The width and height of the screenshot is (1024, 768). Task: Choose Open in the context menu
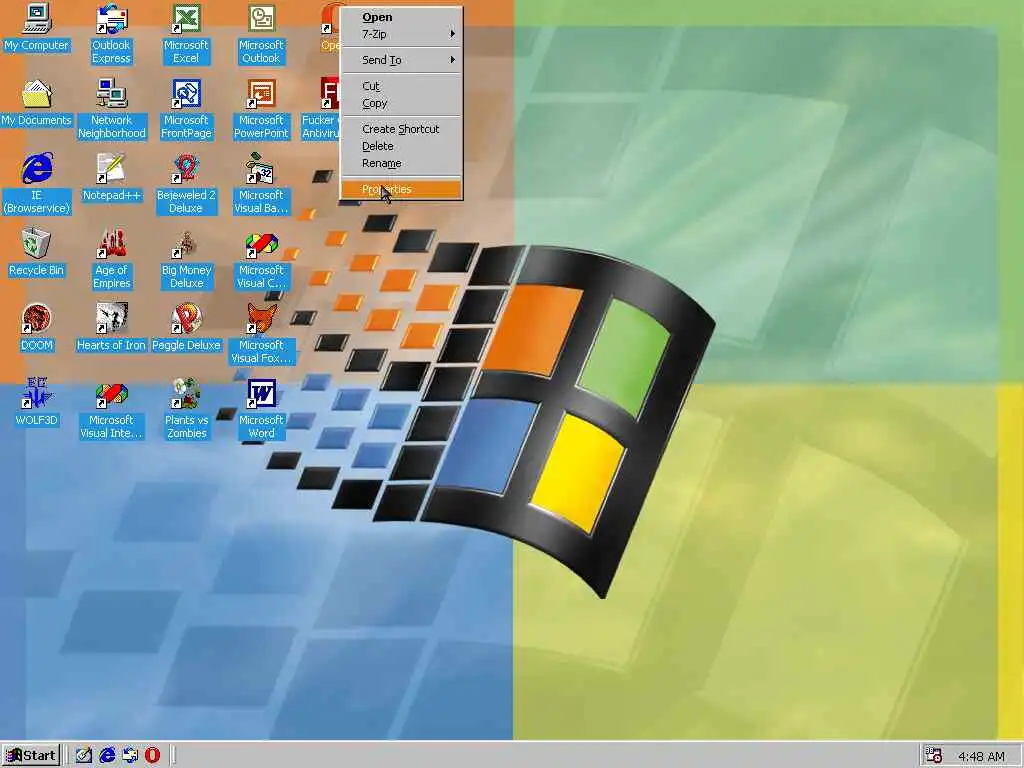(402, 17)
